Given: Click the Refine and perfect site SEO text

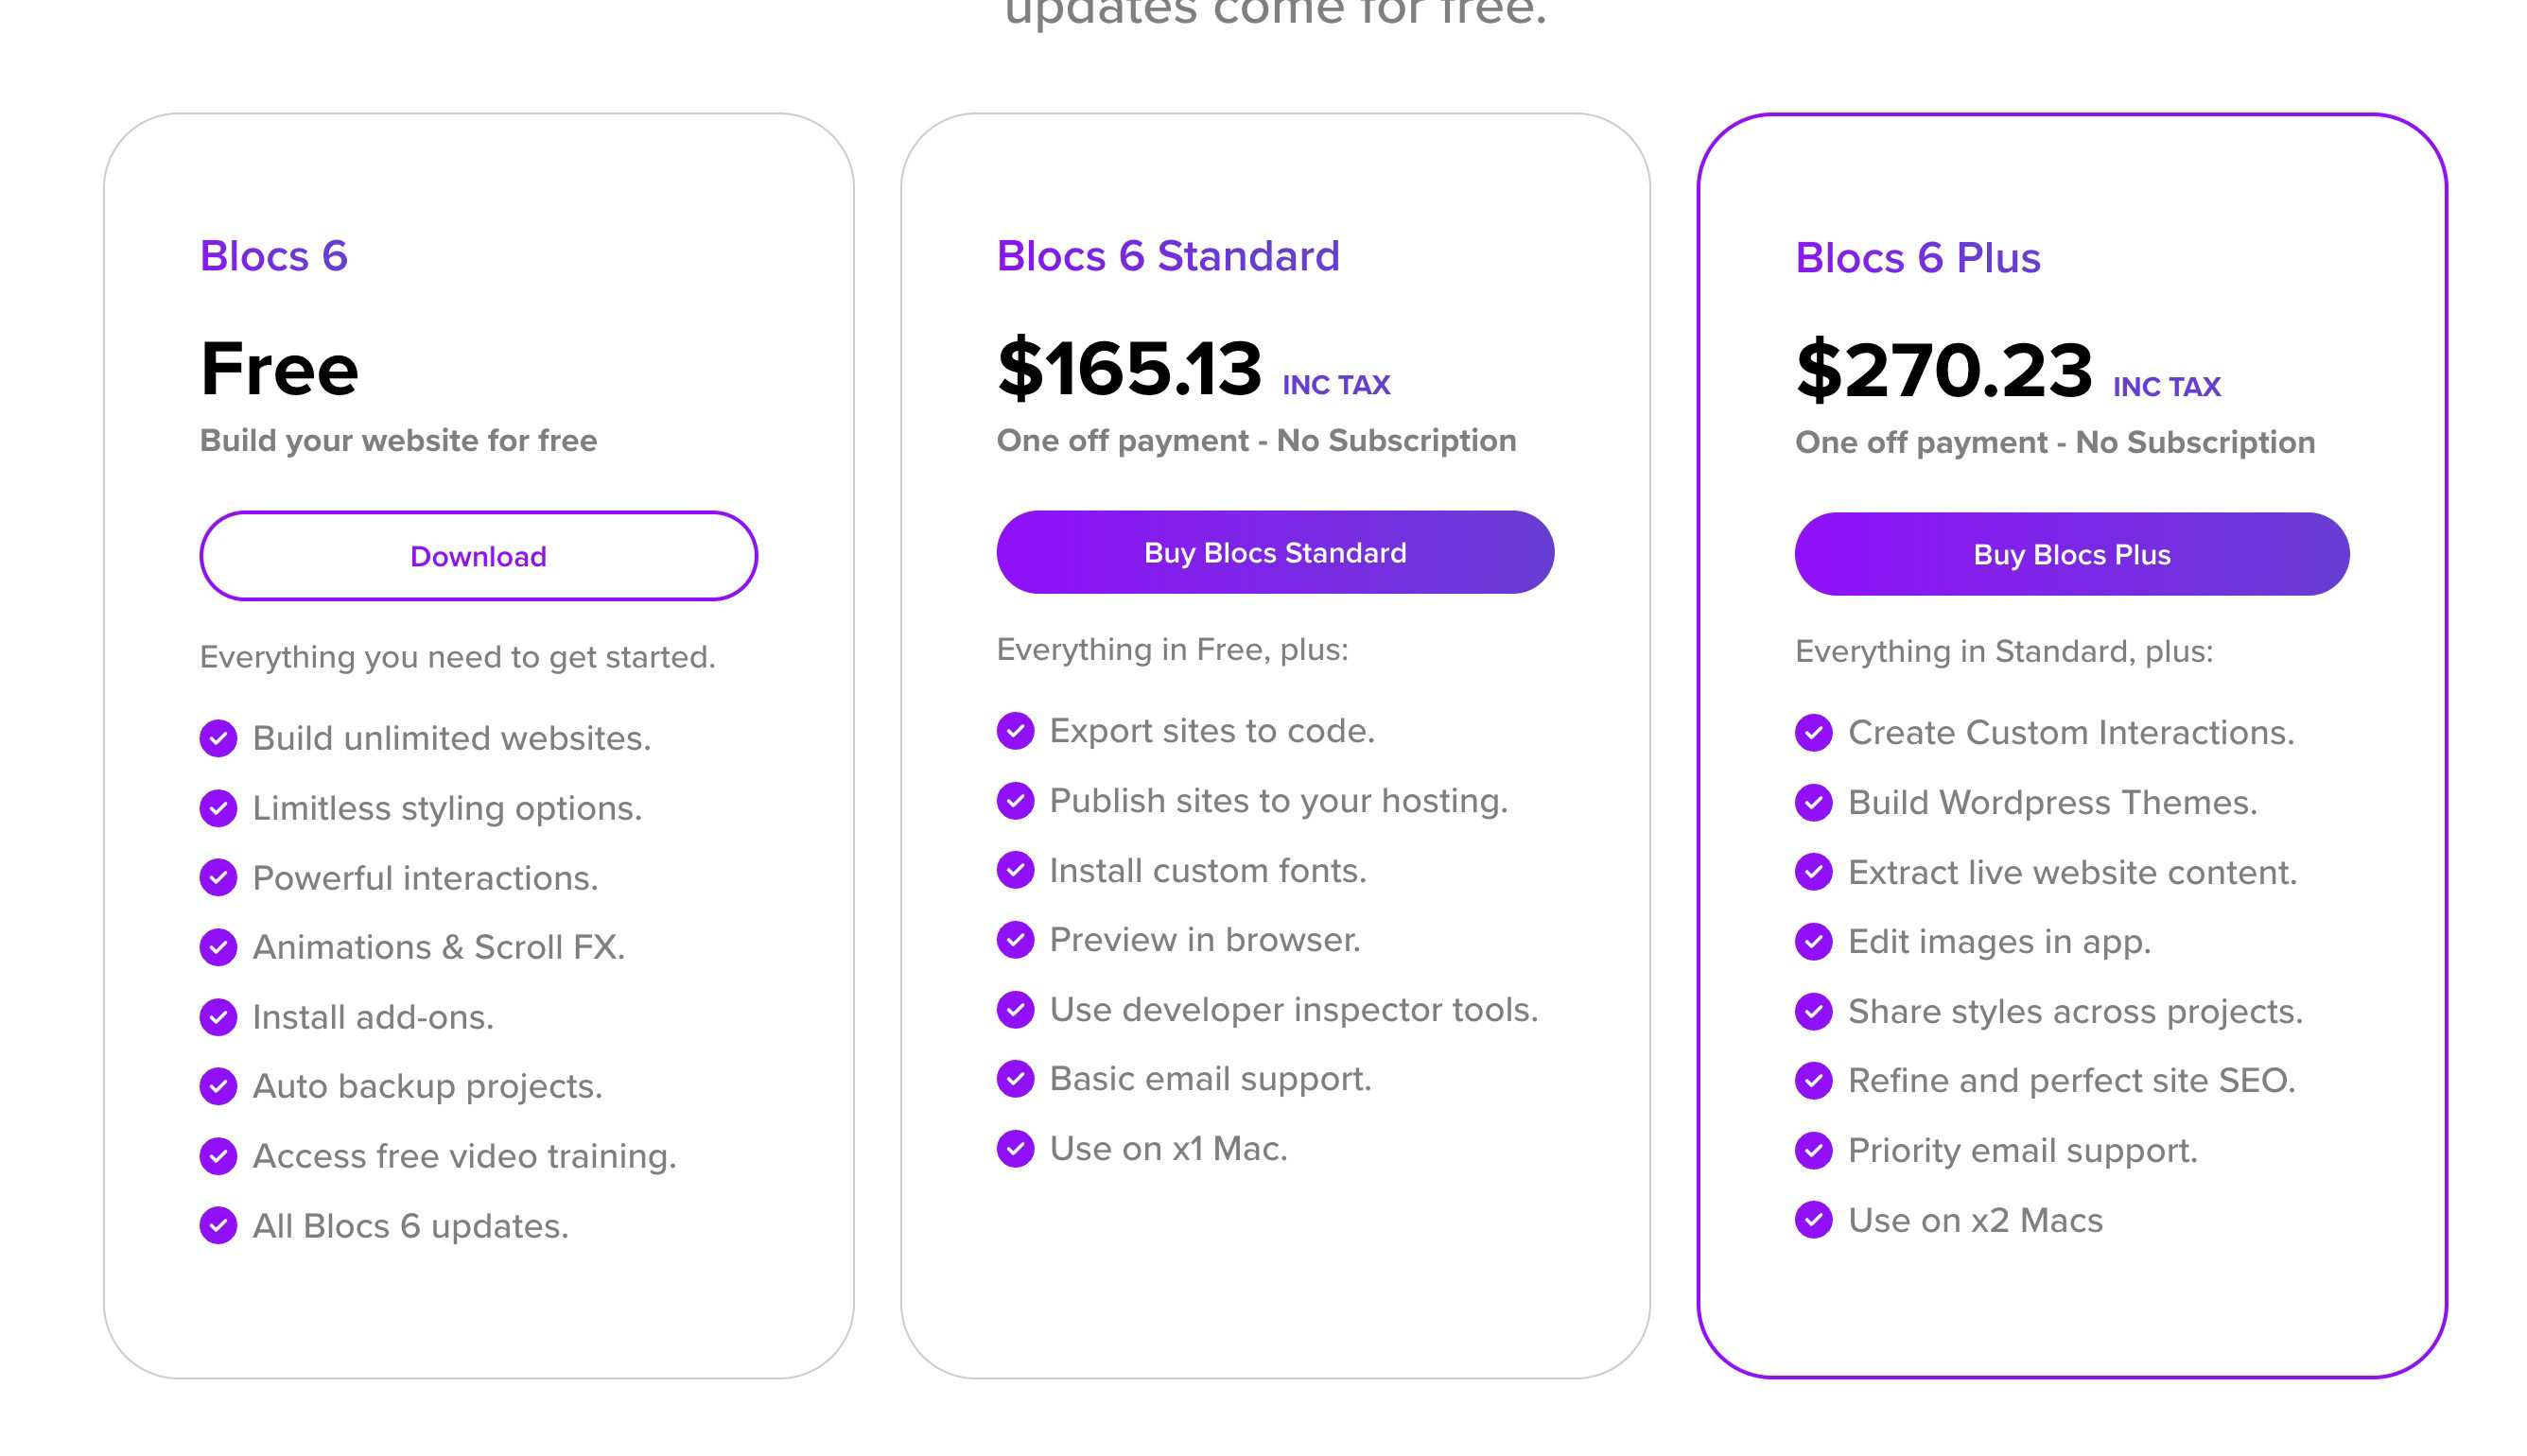Looking at the screenshot, I should click(x=2071, y=1081).
